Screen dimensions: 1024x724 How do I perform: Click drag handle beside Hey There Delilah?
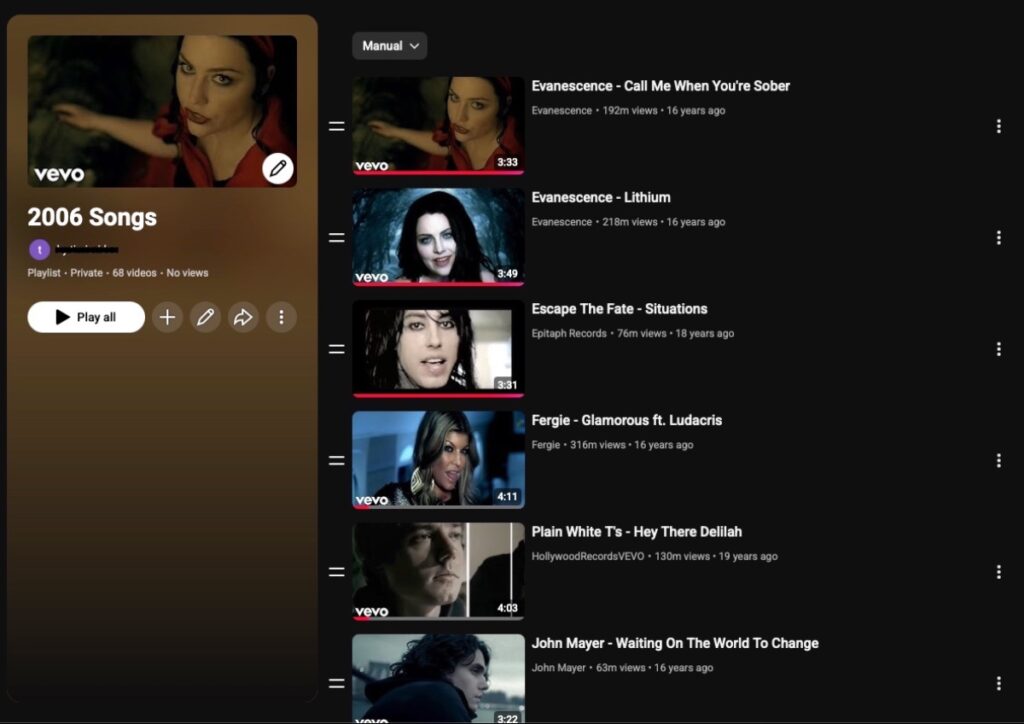tap(336, 572)
